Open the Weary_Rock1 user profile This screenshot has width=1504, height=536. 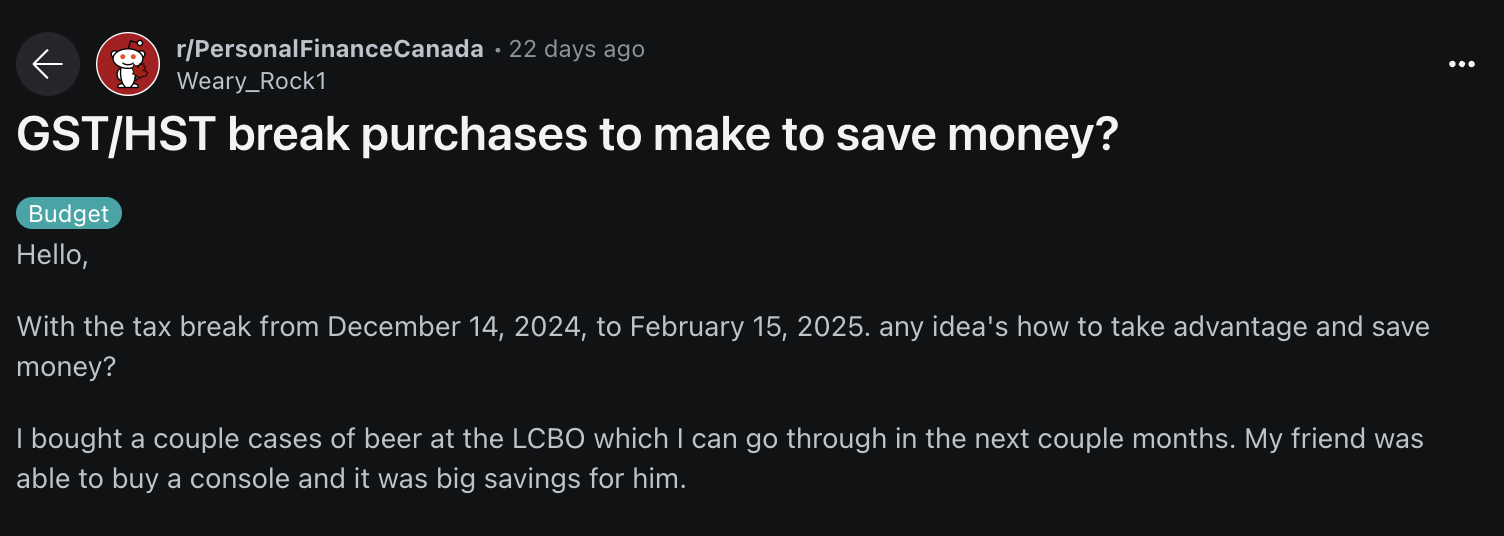coord(251,81)
